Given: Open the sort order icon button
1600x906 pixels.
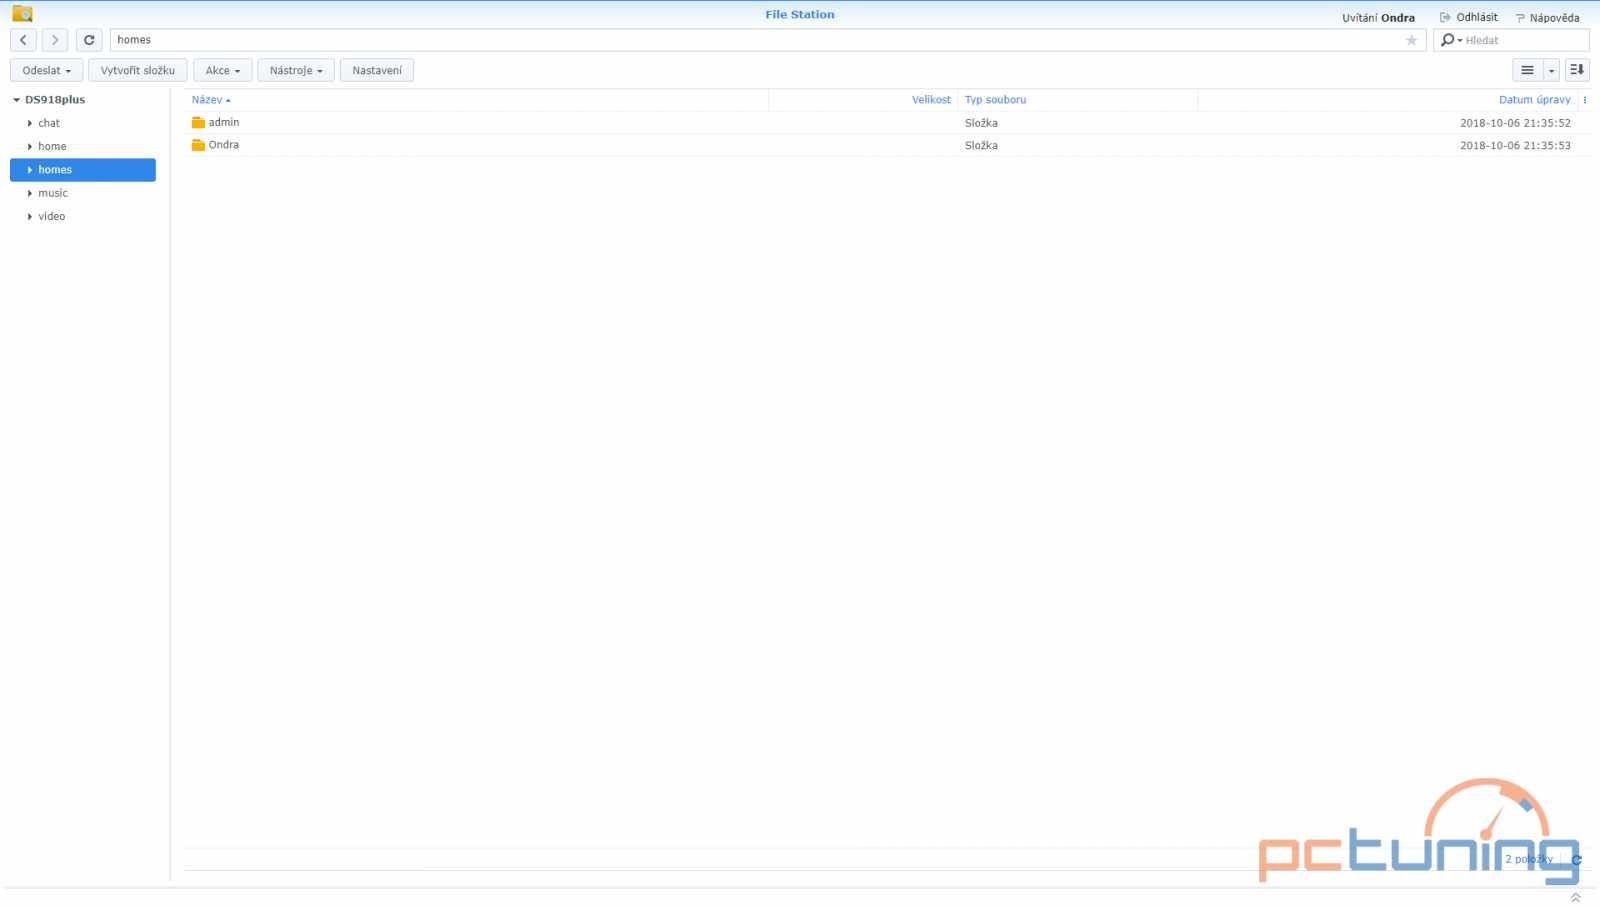Looking at the screenshot, I should click(x=1577, y=70).
